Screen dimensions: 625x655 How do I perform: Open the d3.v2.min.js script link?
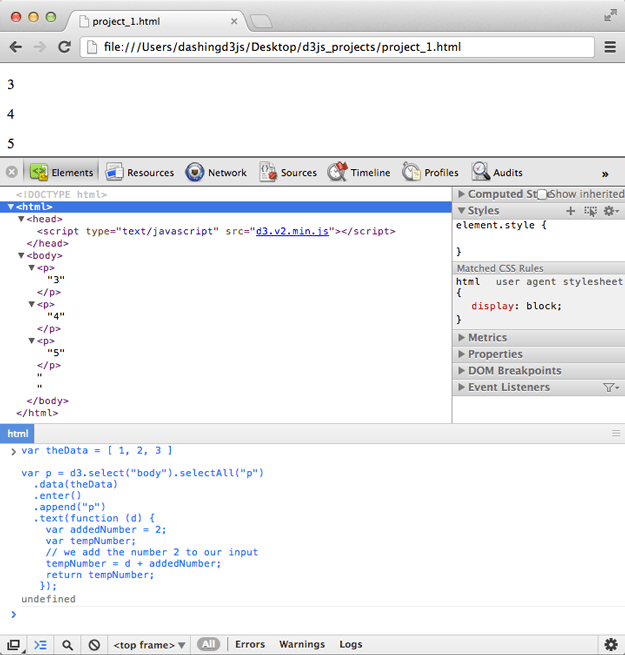point(292,231)
